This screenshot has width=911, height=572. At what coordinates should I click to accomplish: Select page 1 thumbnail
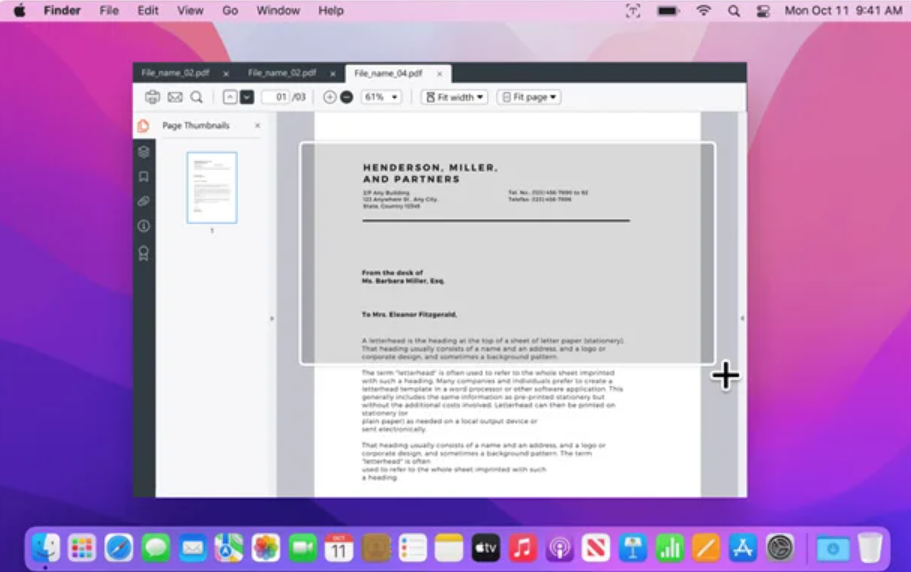212,188
